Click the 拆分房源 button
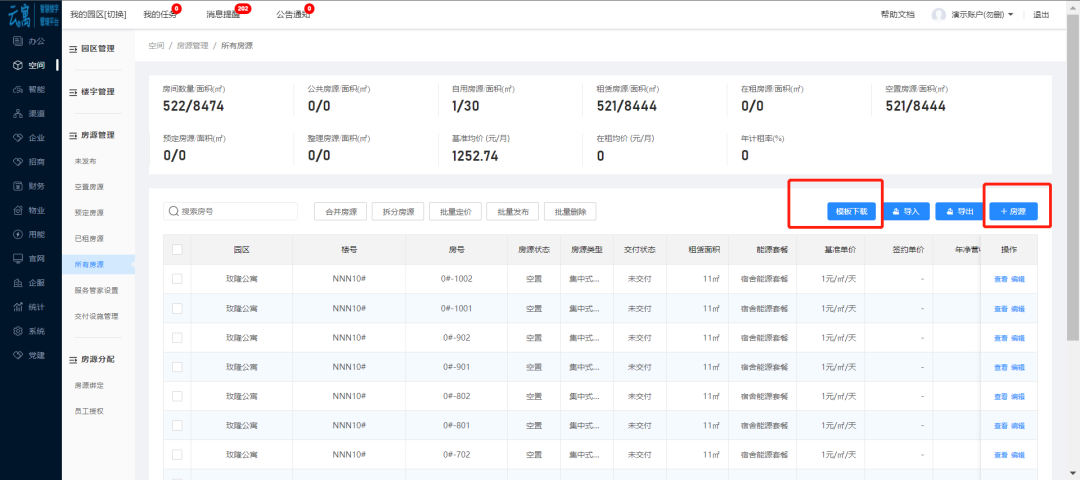The image size is (1080, 480). pos(398,211)
